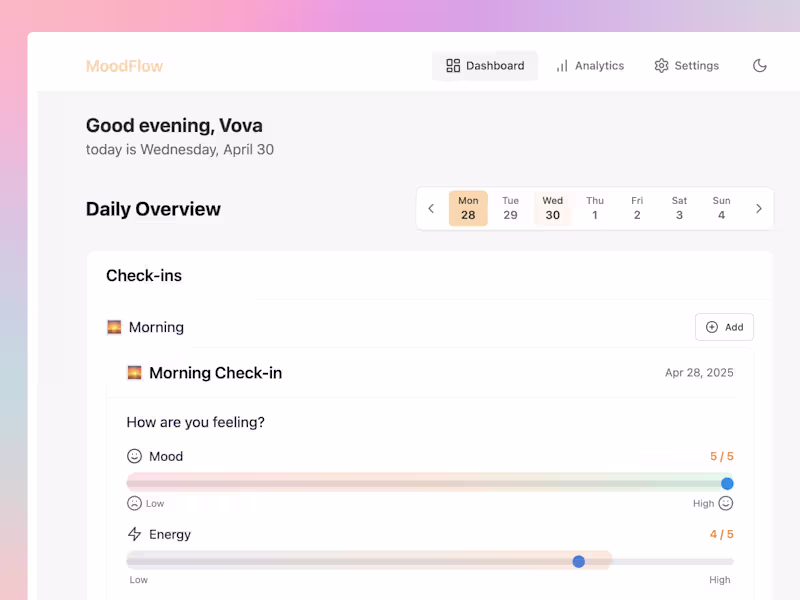Toggle dark mode with the moon icon

[760, 66]
